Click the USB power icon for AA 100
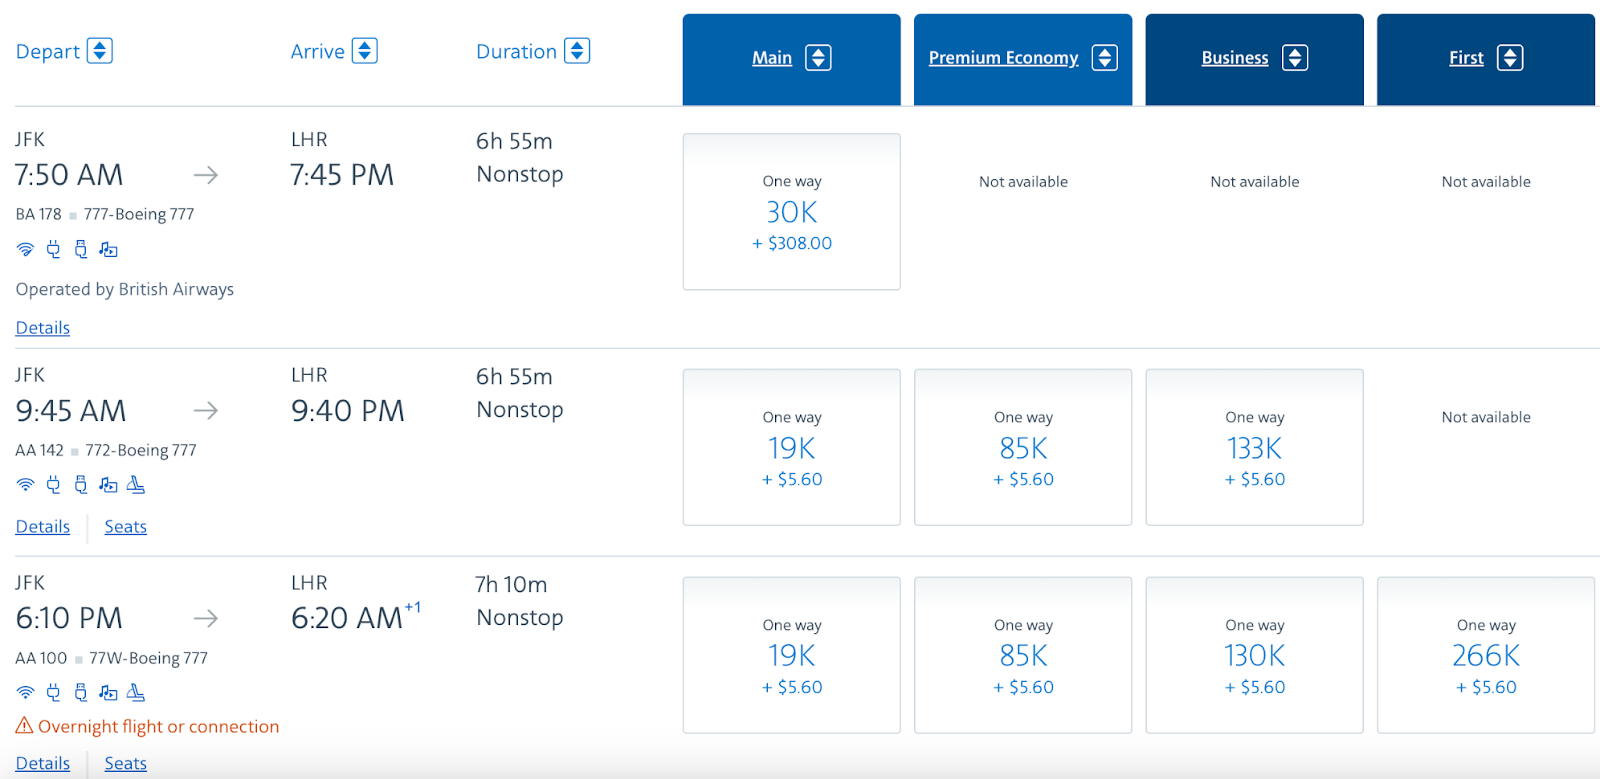This screenshot has height=779, width=1600. tap(81, 692)
